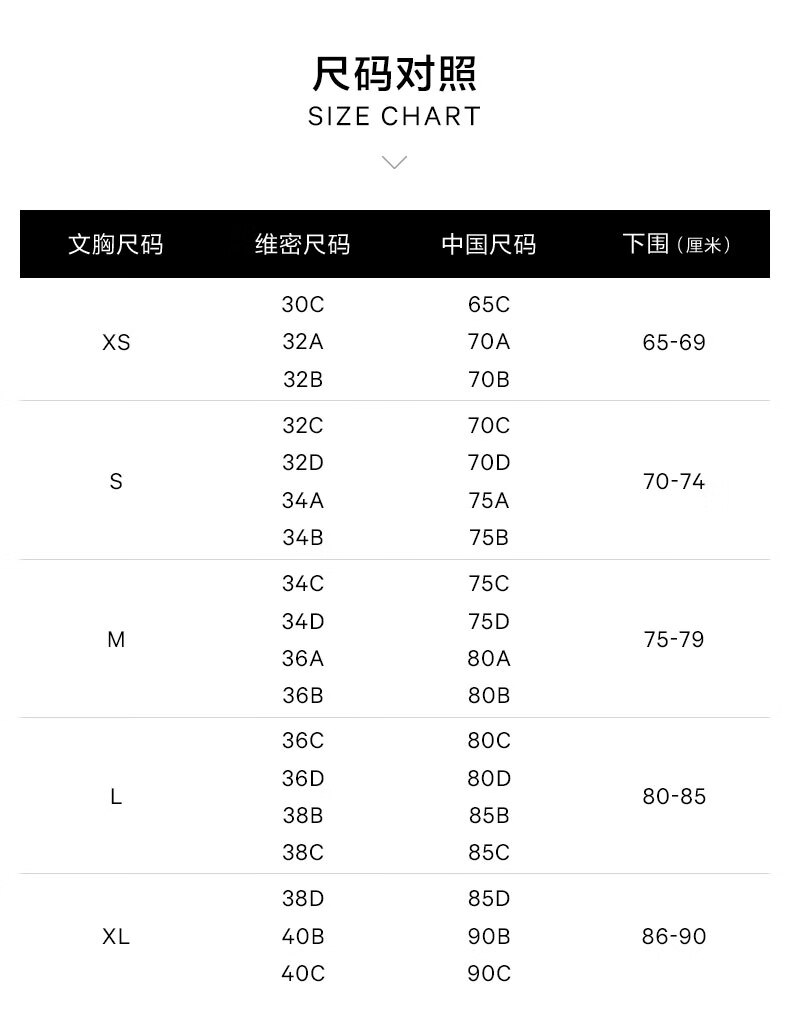
Task: Click the 70-74 underbust range
Action: pyautogui.click(x=674, y=481)
